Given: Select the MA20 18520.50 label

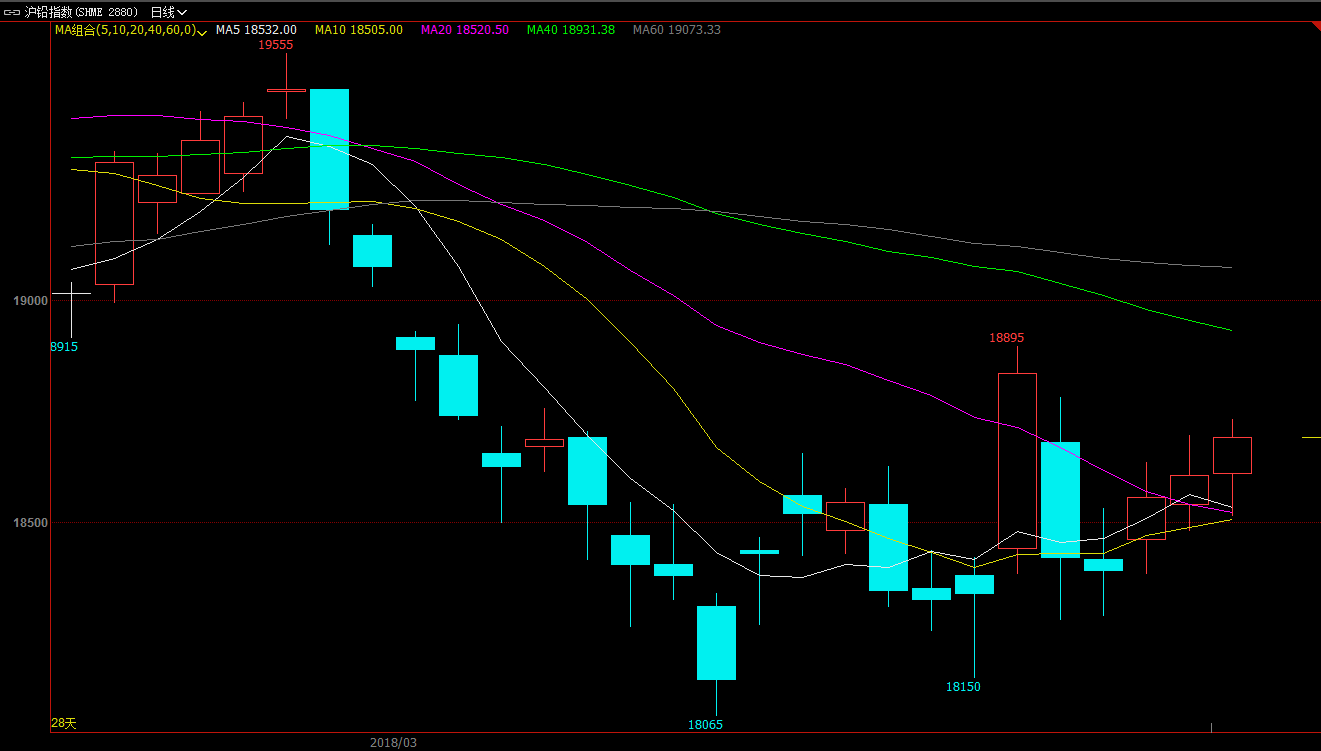Looking at the screenshot, I should click(x=465, y=30).
